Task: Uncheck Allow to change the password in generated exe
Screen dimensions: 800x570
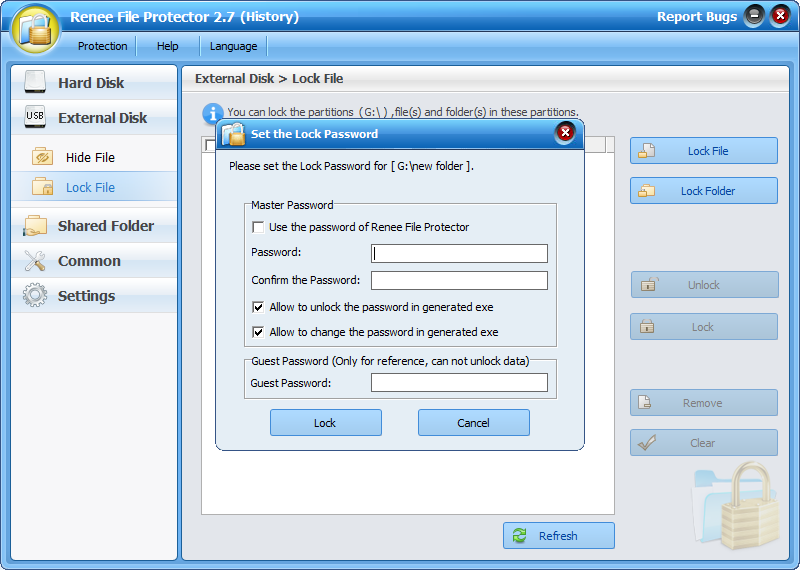Action: (x=259, y=332)
